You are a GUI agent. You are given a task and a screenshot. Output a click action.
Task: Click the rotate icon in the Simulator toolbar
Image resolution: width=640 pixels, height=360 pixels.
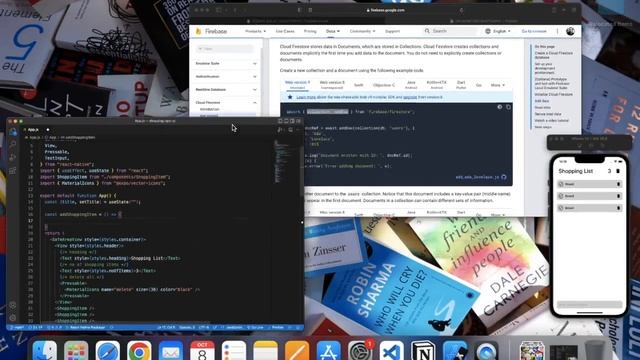[x=602, y=145]
